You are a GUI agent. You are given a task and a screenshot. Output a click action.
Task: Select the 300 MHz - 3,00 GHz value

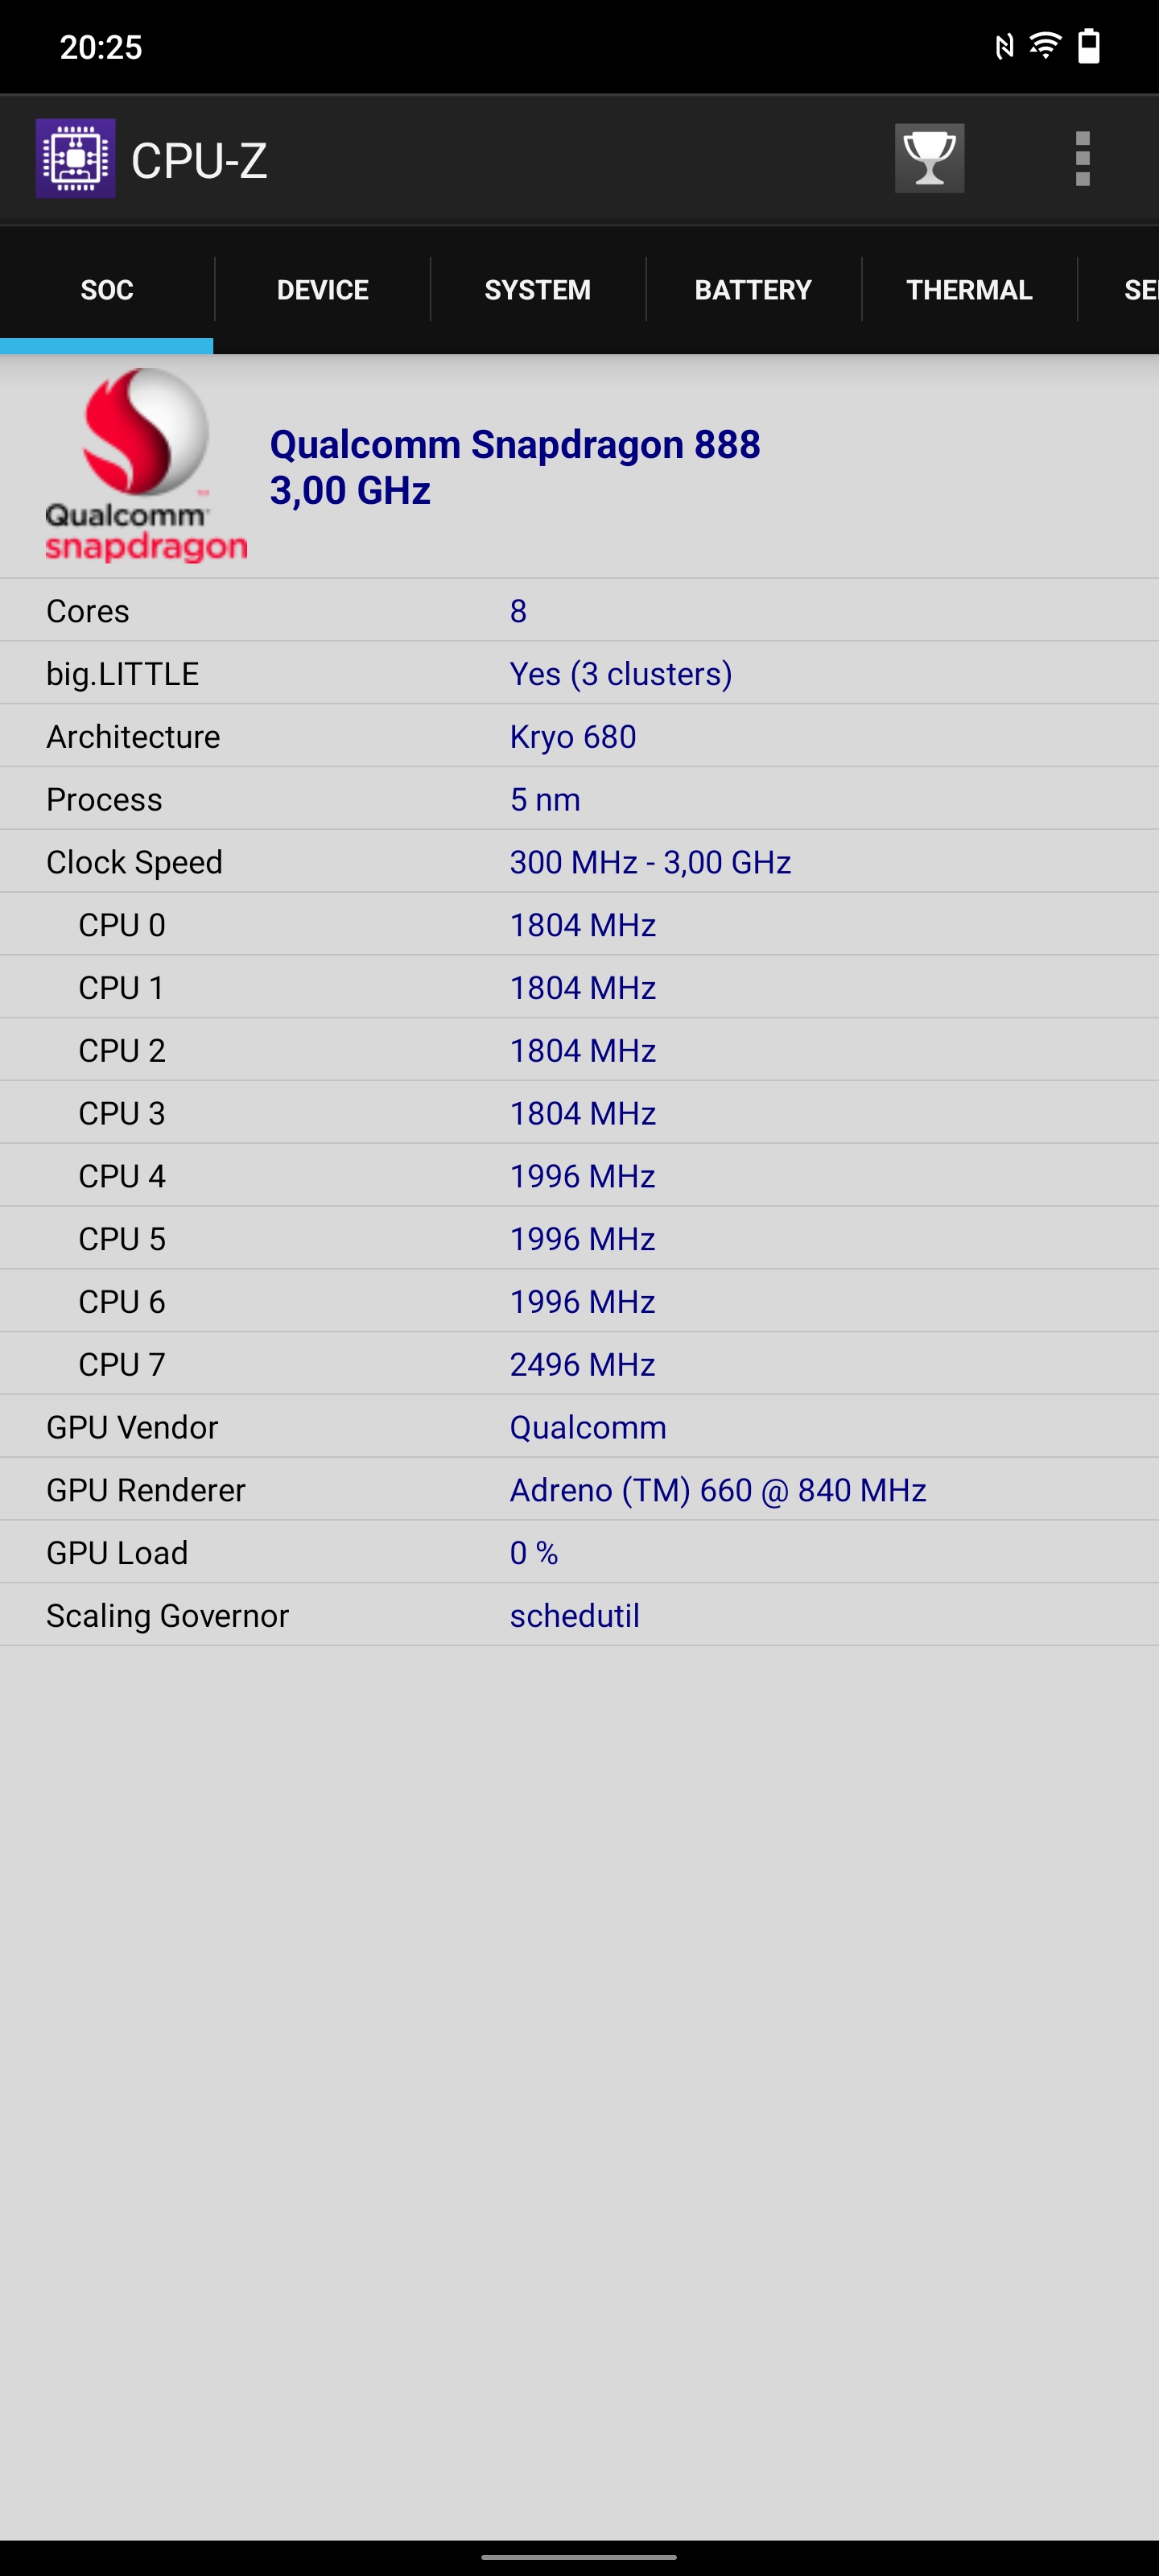[x=651, y=862]
